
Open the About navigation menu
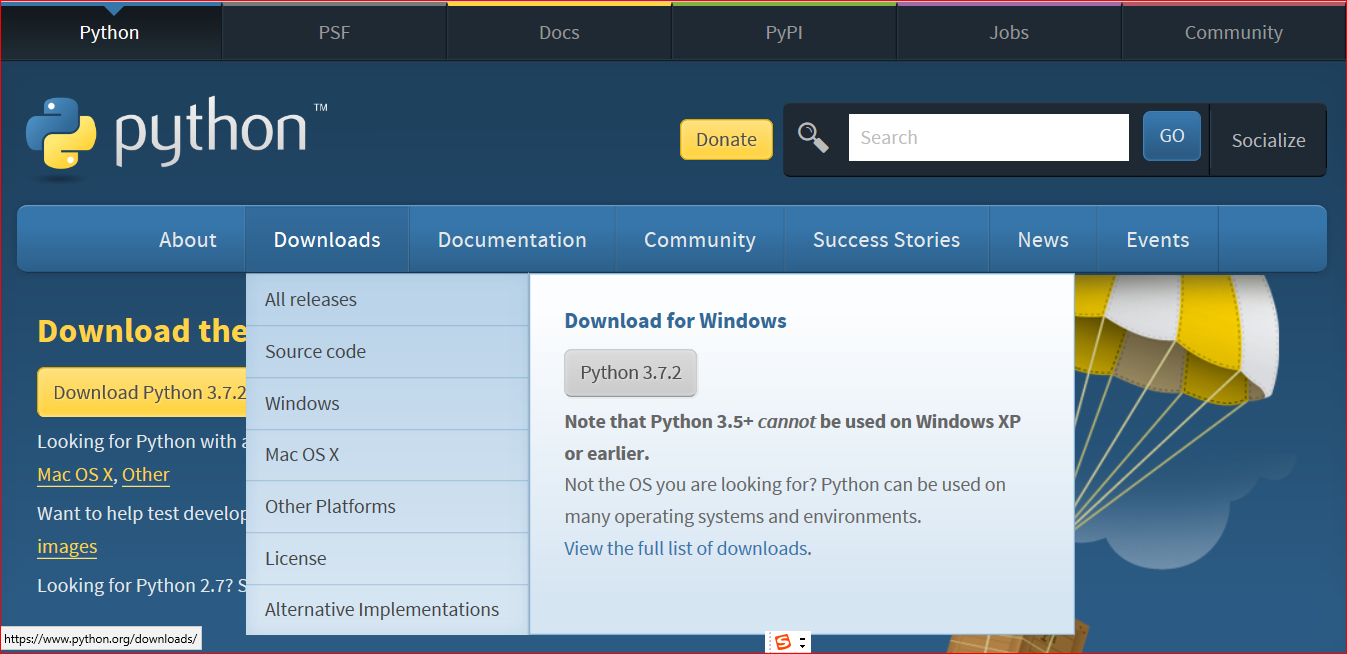click(x=188, y=240)
